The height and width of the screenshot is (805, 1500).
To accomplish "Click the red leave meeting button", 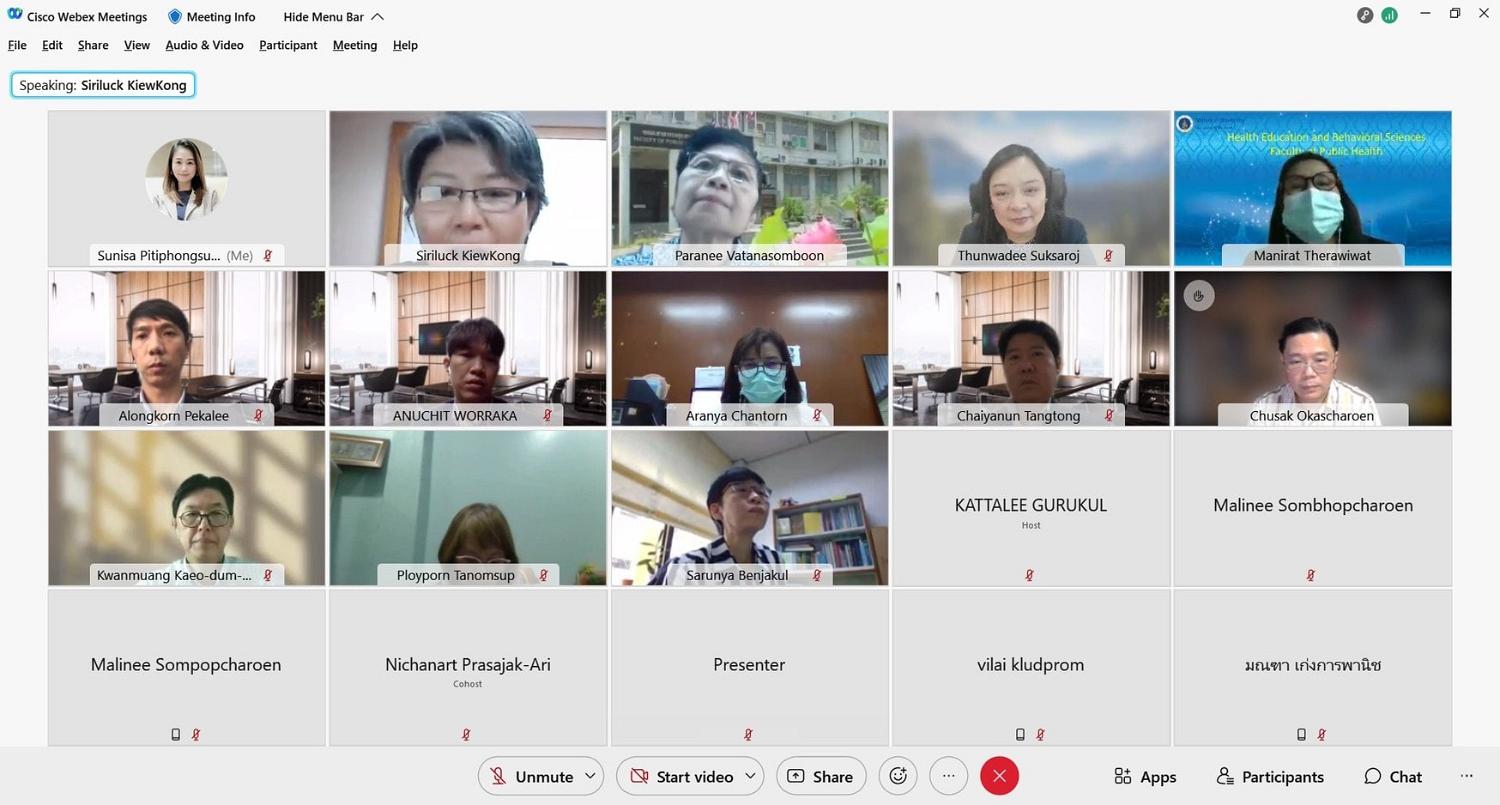I will click(x=999, y=776).
